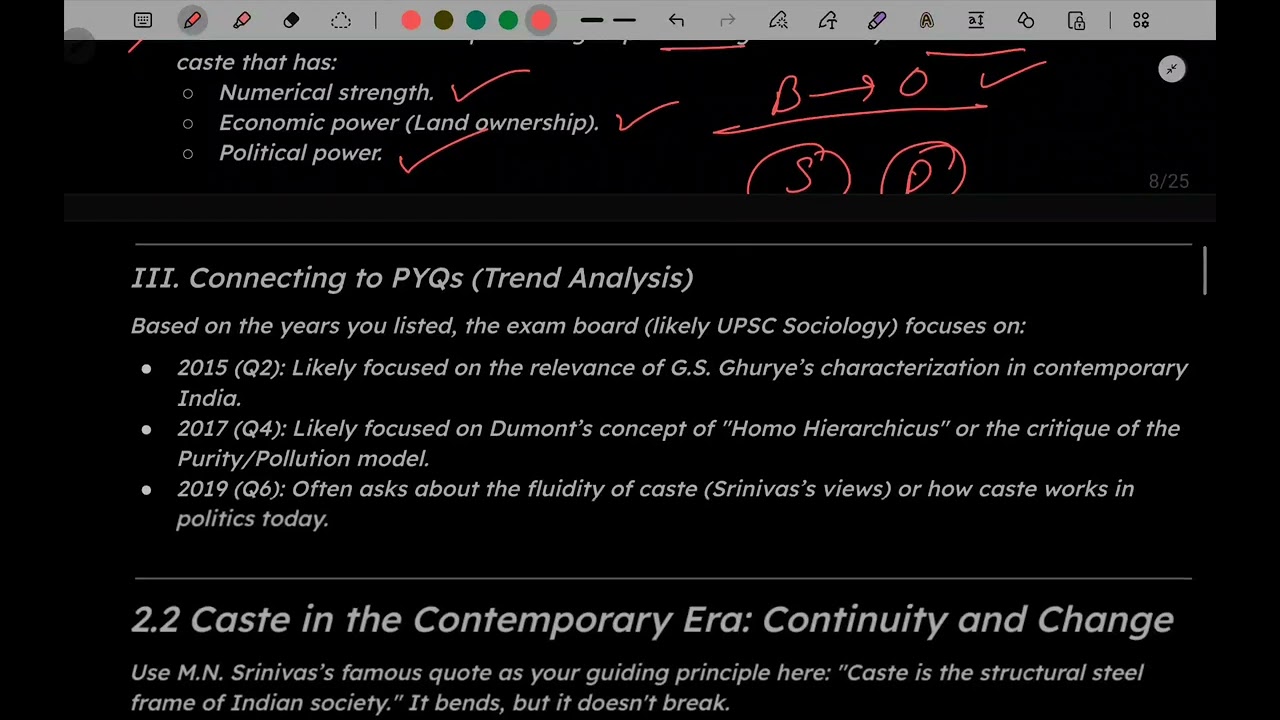Image resolution: width=1280 pixels, height=720 pixels.
Task: Open the keyboard input tool
Action: pos(143,20)
